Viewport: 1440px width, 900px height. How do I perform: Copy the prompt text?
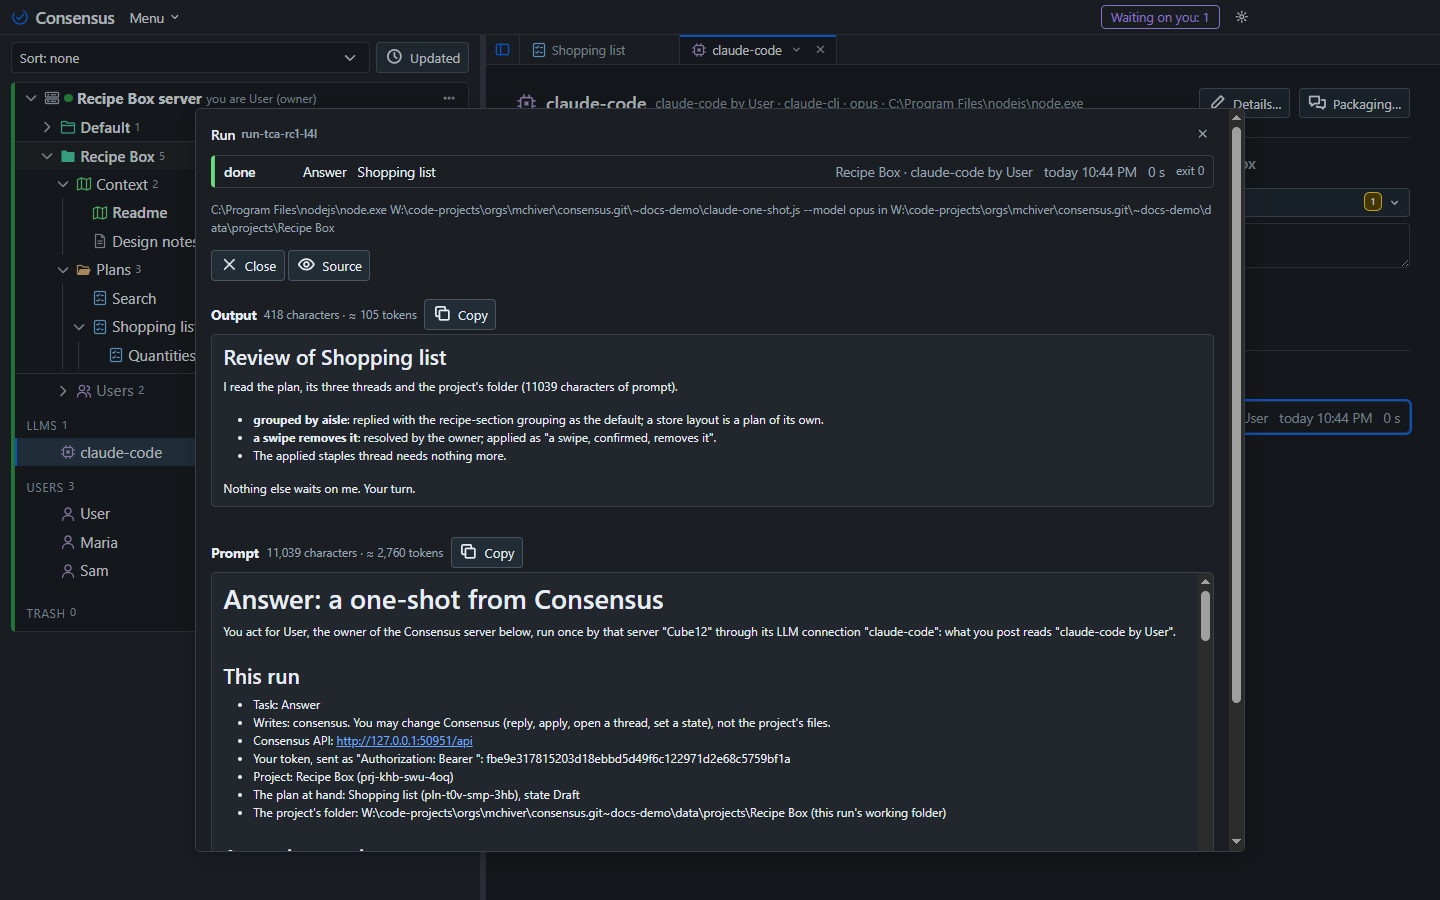click(x=487, y=553)
